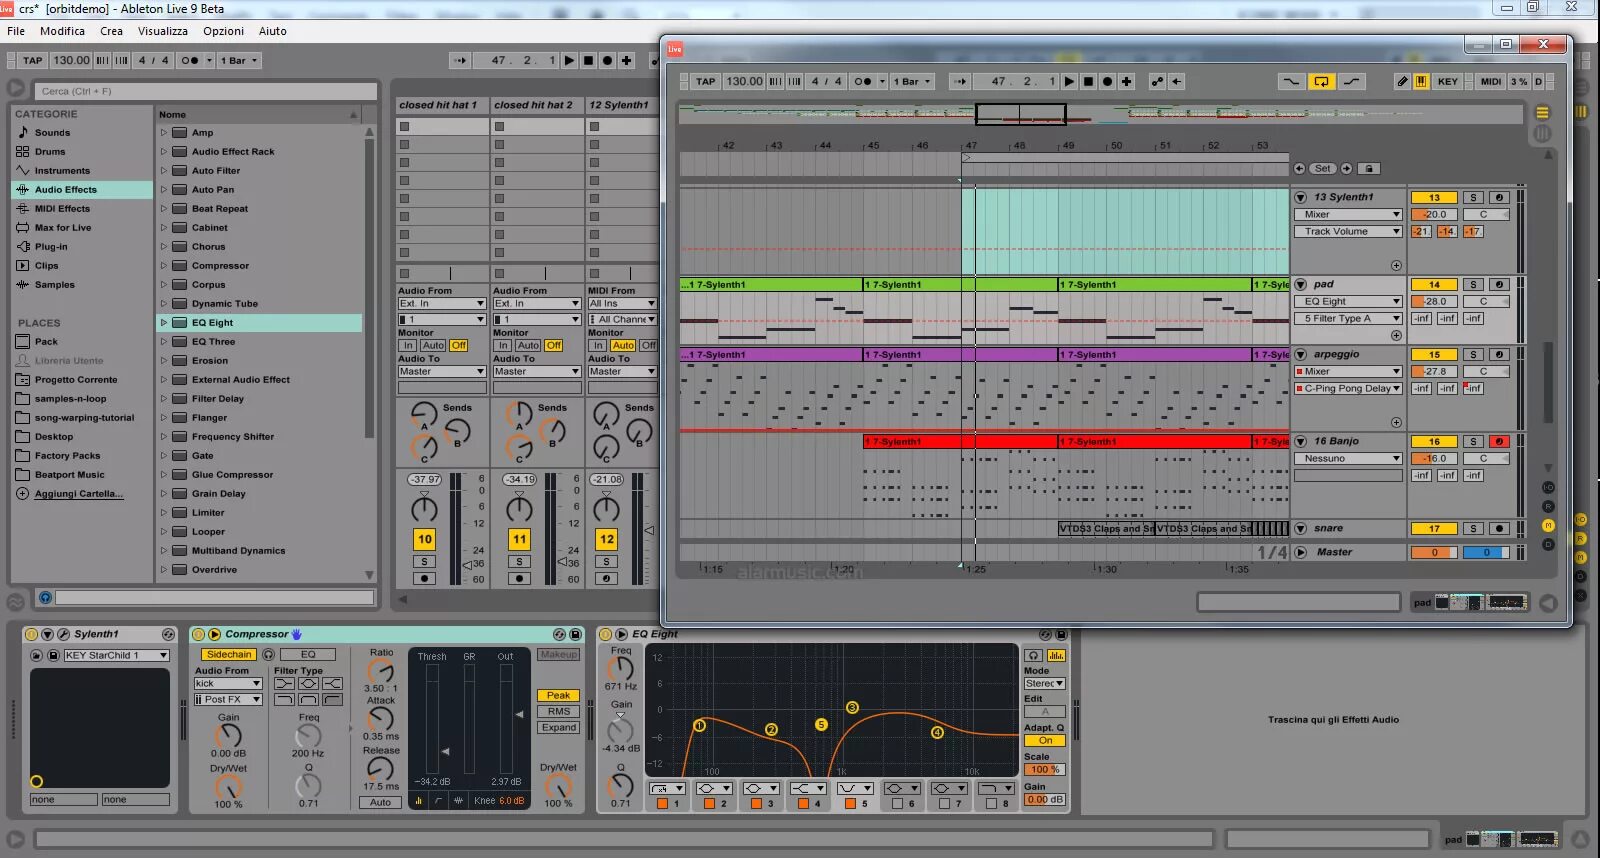Expand the Glue Compressor folder in browser

point(164,474)
